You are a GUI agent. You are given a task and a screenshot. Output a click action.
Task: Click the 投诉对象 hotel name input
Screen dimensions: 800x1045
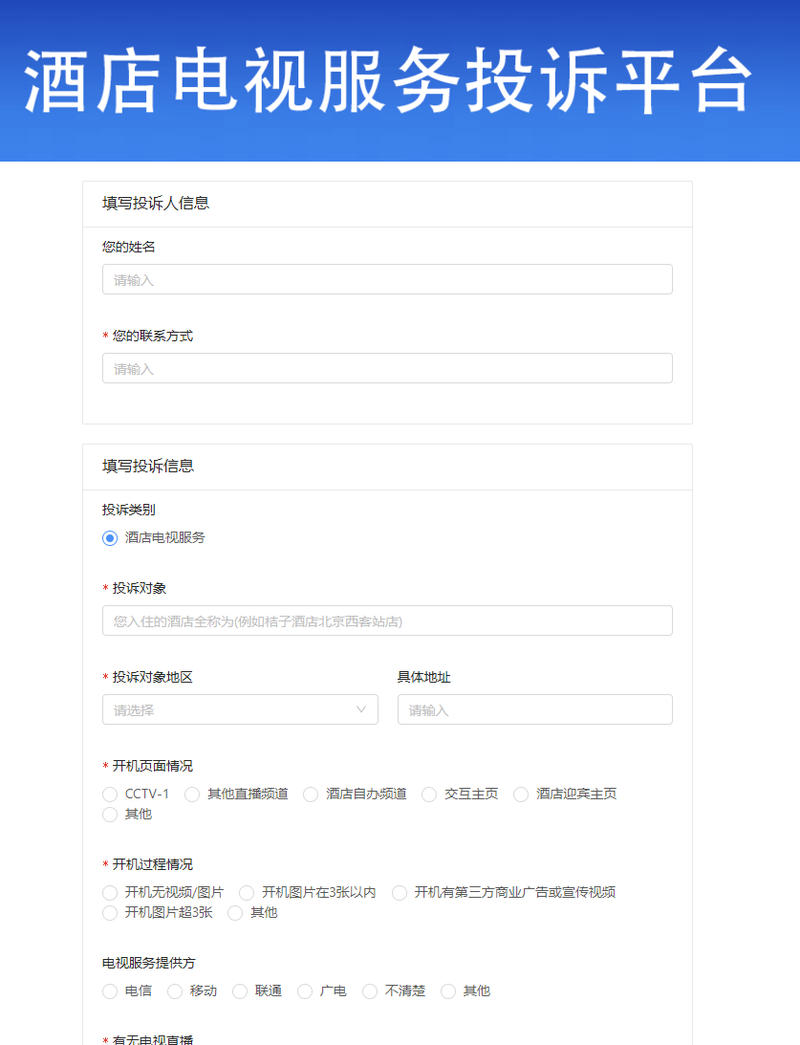coord(387,621)
